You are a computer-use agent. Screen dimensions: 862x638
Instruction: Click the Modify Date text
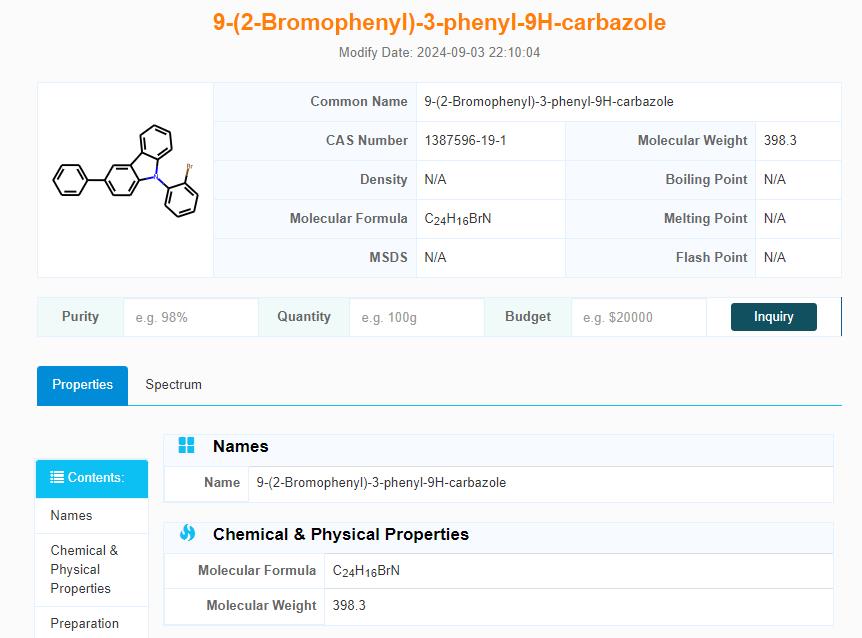(439, 52)
